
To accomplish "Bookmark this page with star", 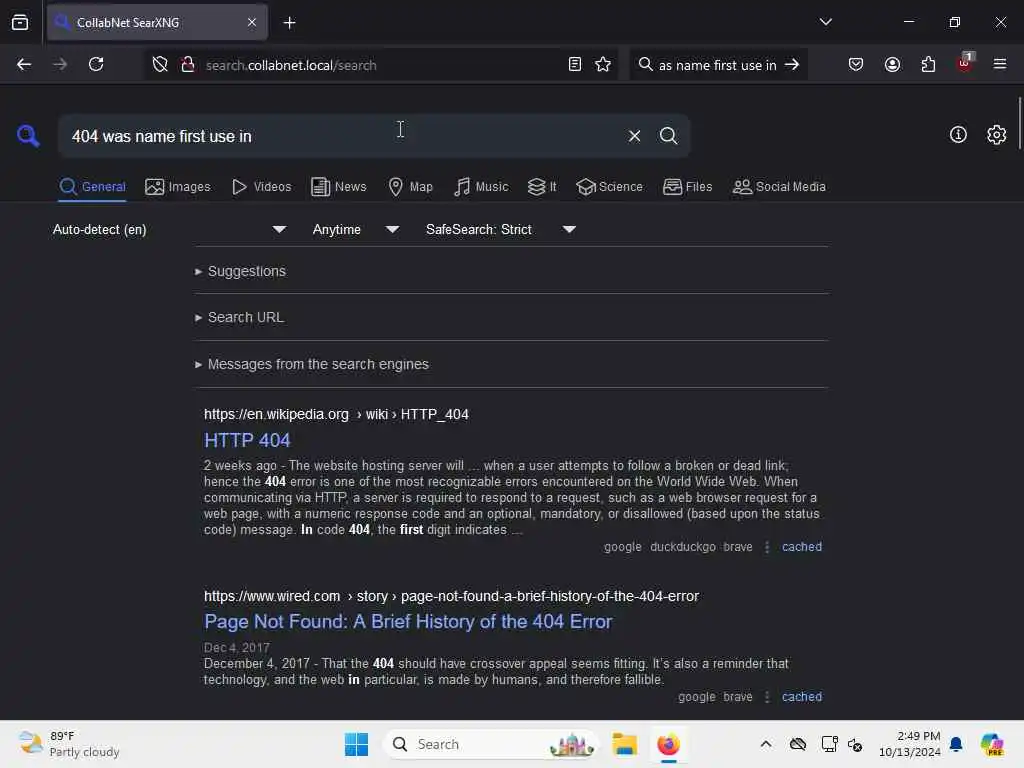I will coord(603,64).
